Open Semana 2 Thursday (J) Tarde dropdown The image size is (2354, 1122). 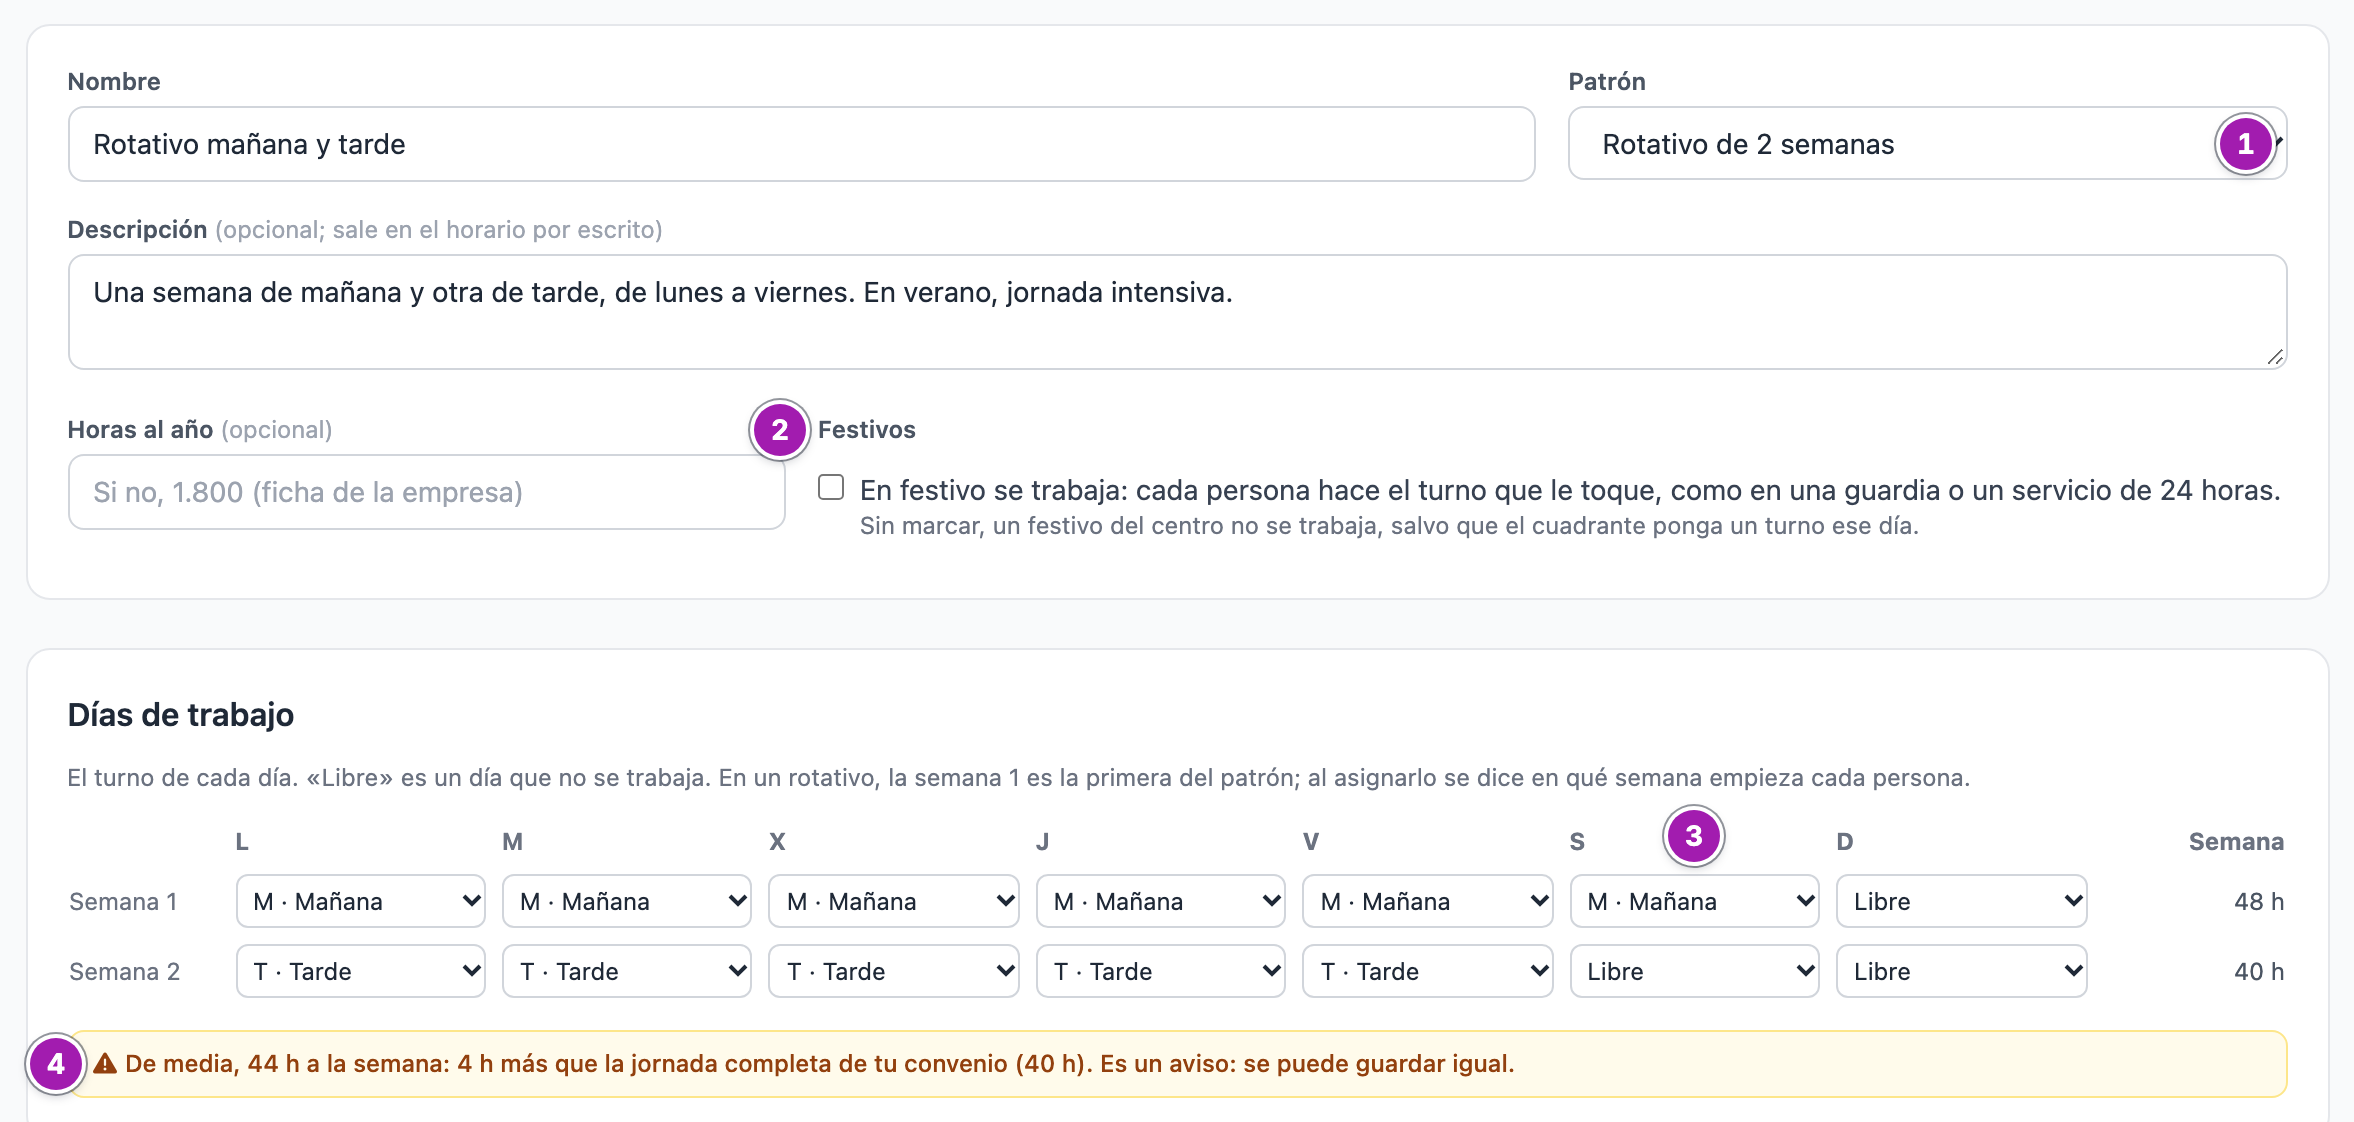[1161, 971]
